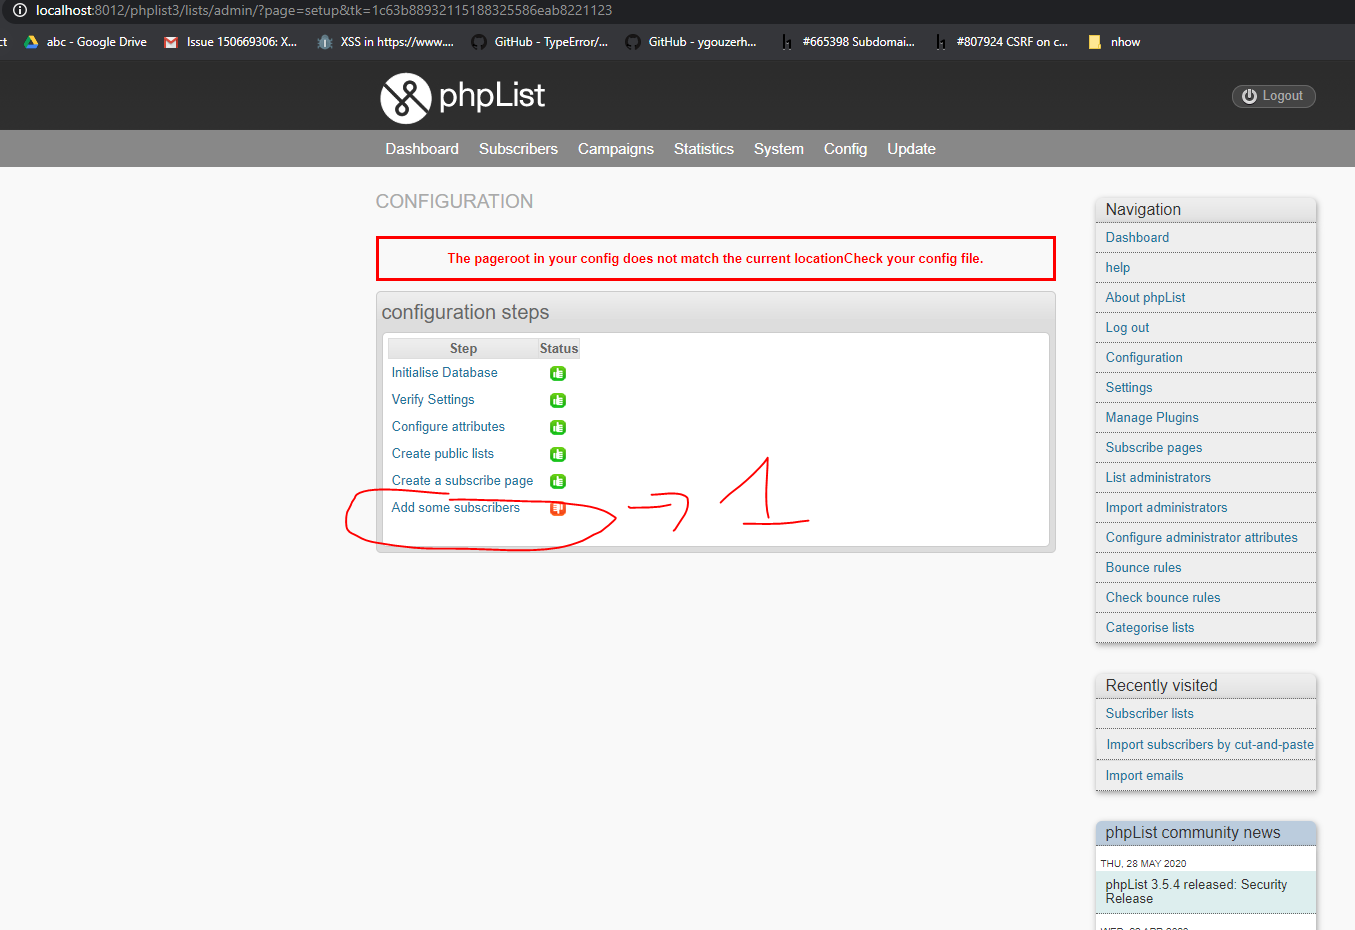This screenshot has height=930, width=1355.
Task: Click the phpList community news heading
Action: (1193, 833)
